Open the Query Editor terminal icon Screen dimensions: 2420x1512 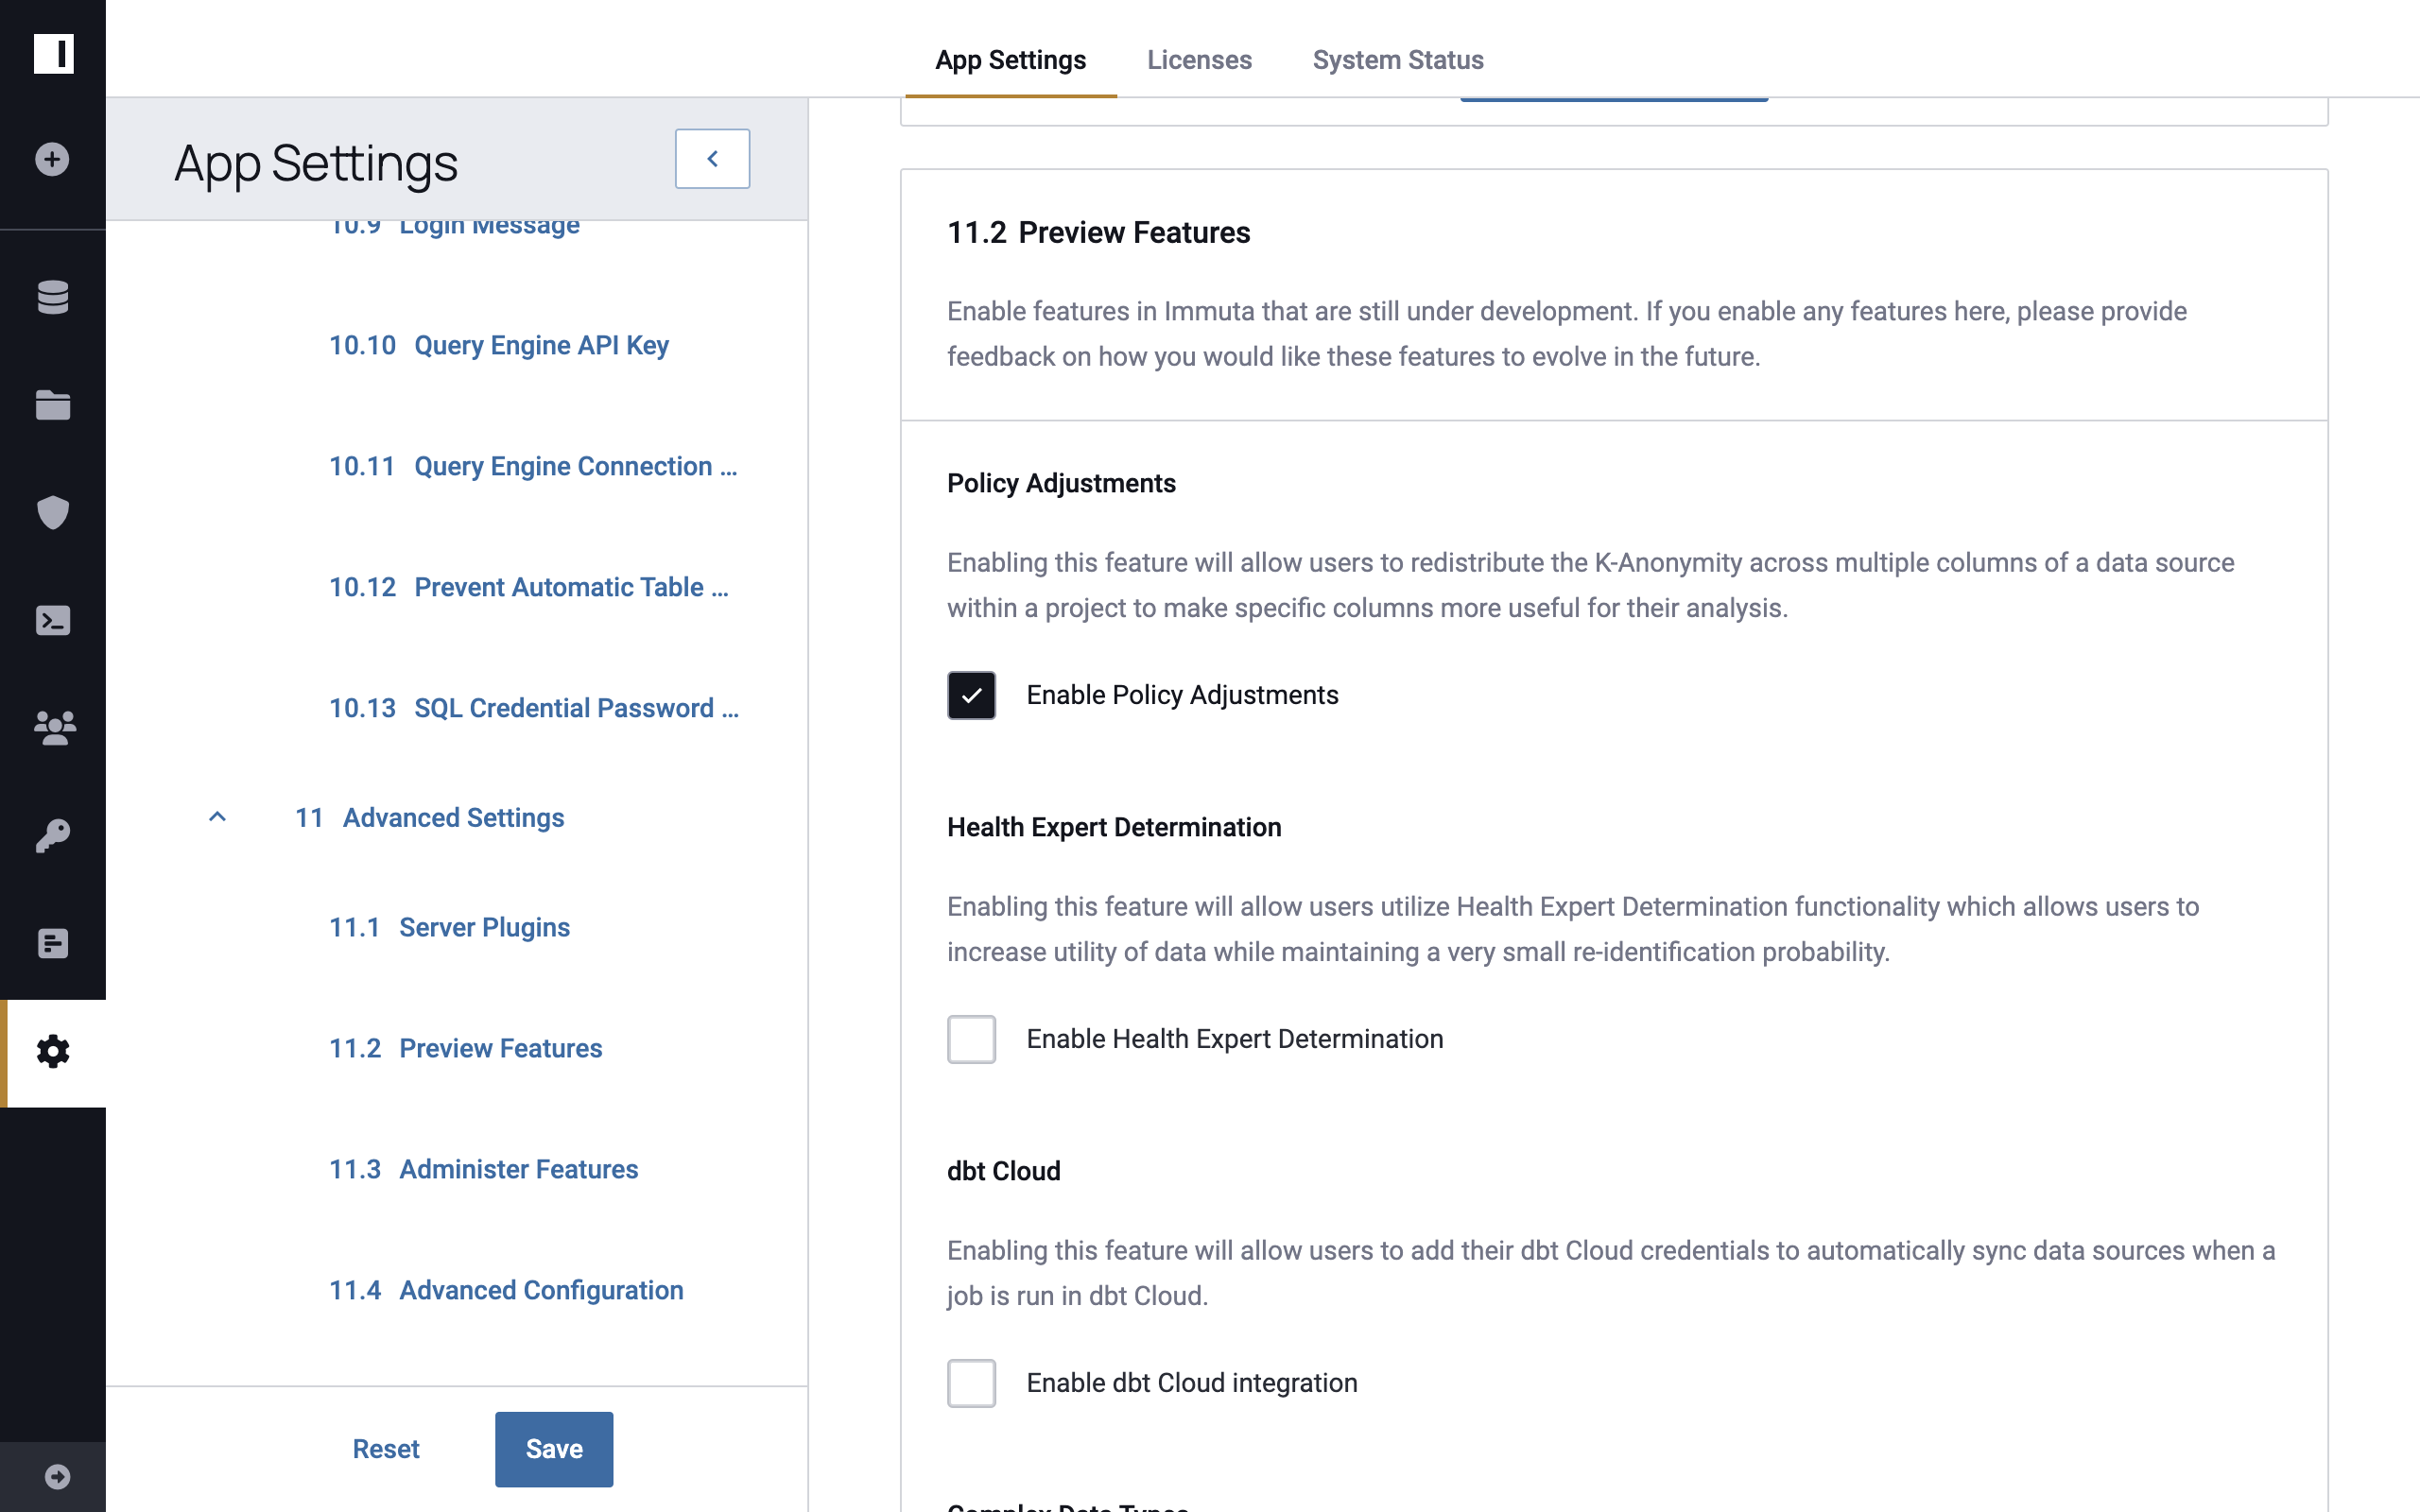coord(52,620)
